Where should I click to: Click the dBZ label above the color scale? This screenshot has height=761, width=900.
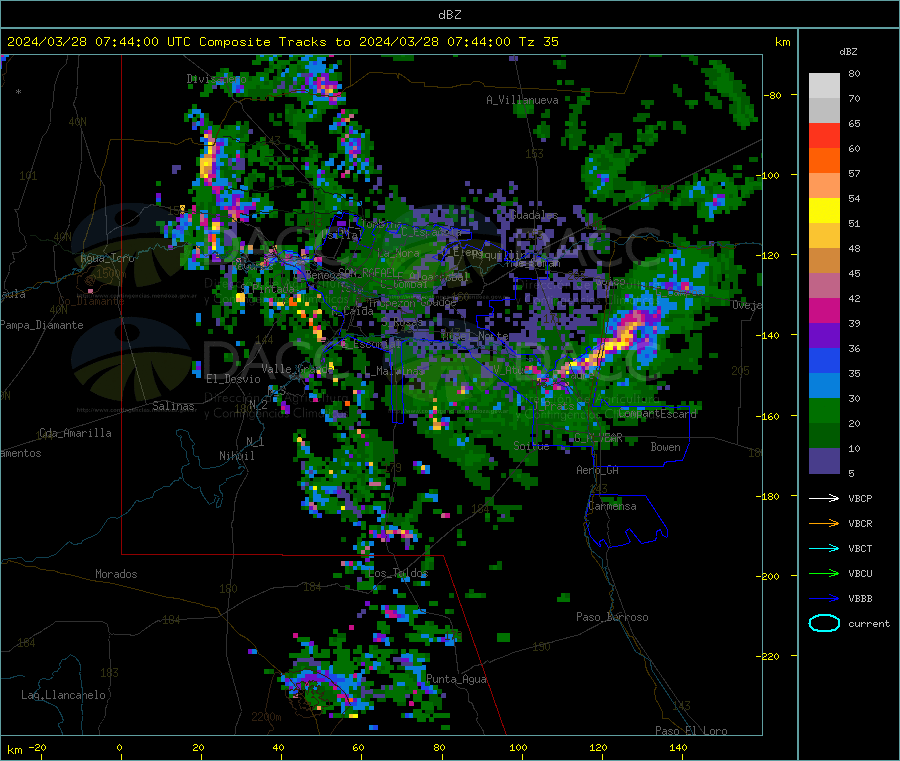pos(848,52)
